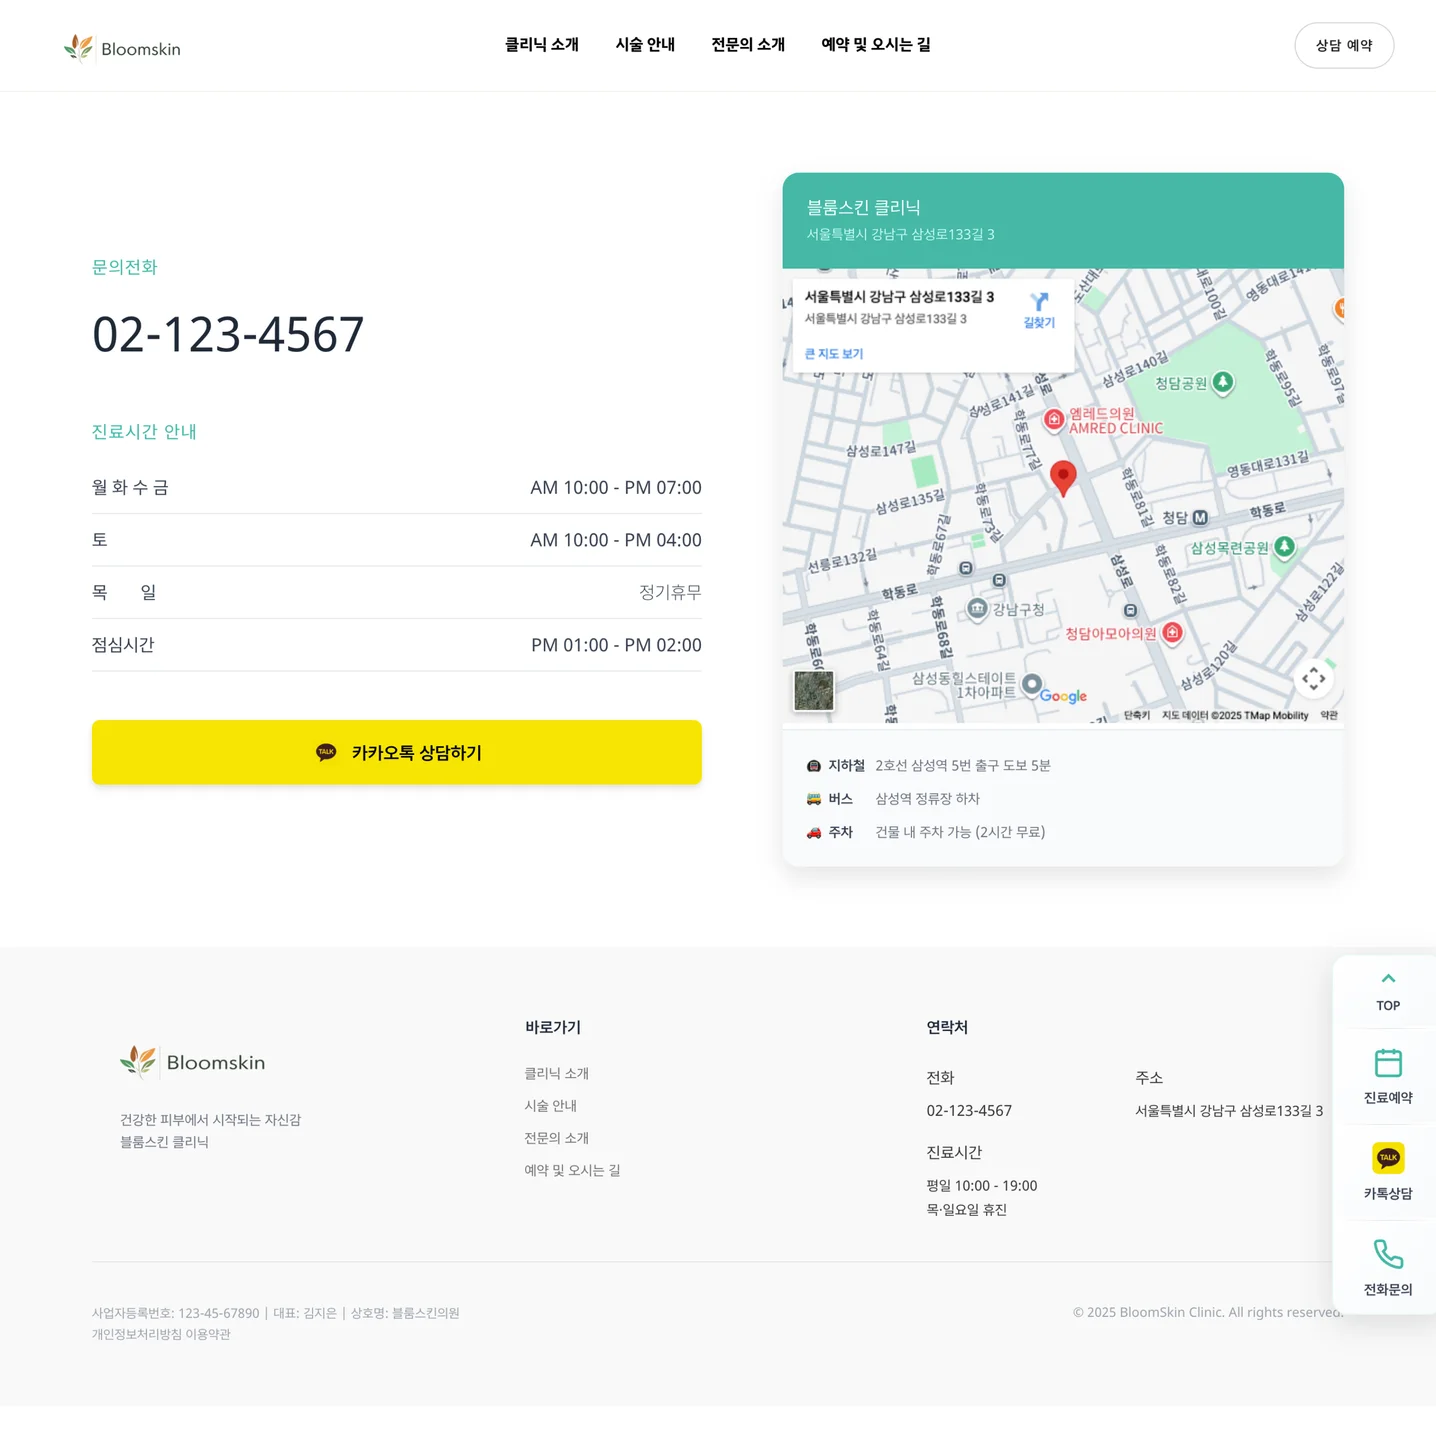Click the 카톡상담 KakaoTalk icon in the sidebar
Image resolution: width=1436 pixels, height=1436 pixels.
click(1387, 1158)
